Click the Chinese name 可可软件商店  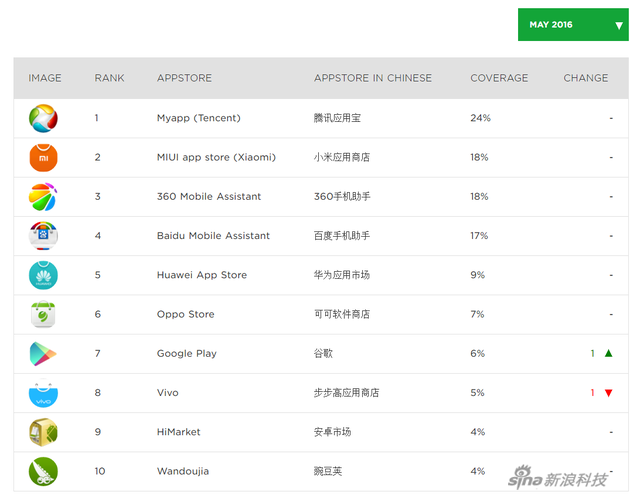(342, 314)
